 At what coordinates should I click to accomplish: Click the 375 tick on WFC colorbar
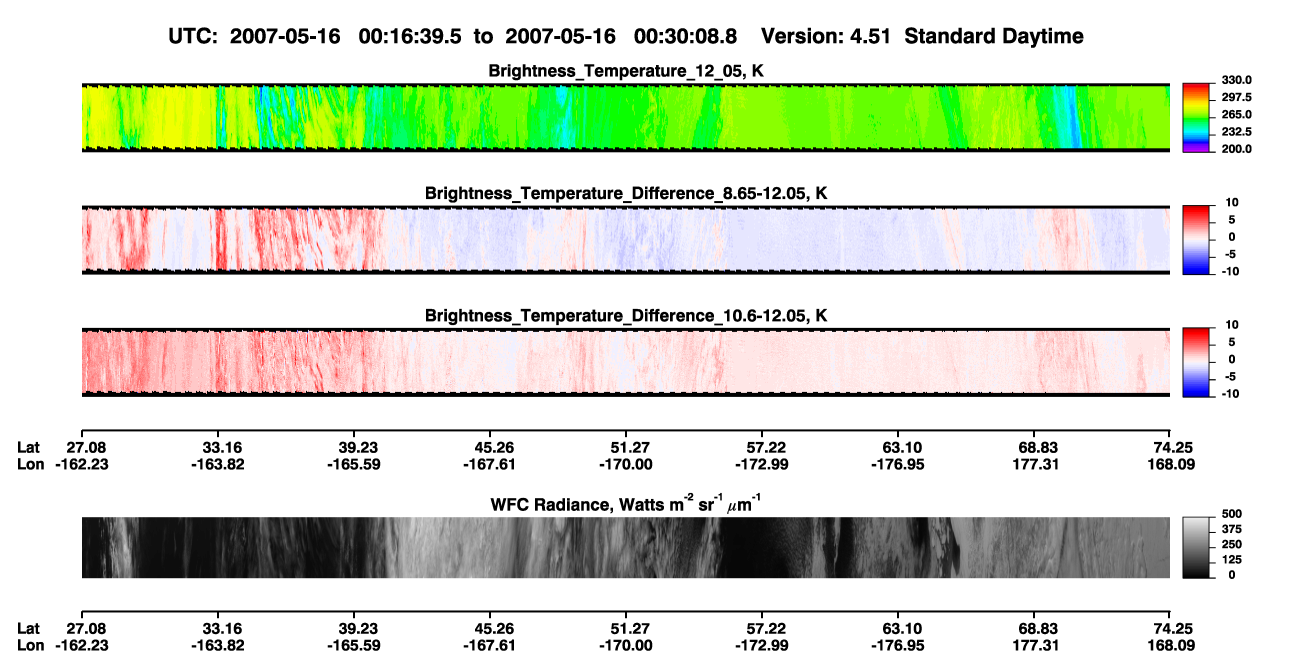(x=1232, y=528)
